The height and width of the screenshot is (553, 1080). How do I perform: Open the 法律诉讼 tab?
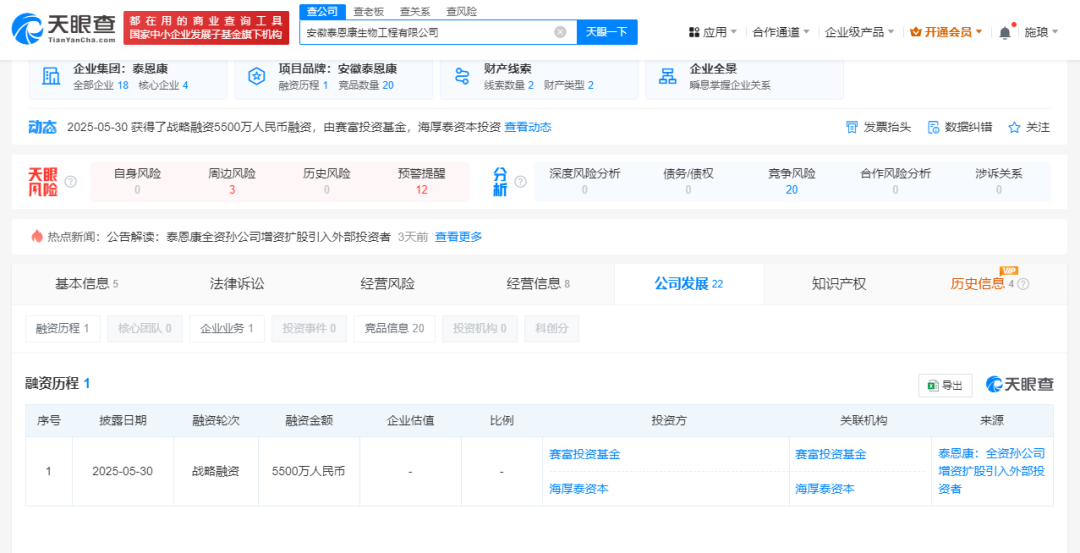click(x=237, y=284)
